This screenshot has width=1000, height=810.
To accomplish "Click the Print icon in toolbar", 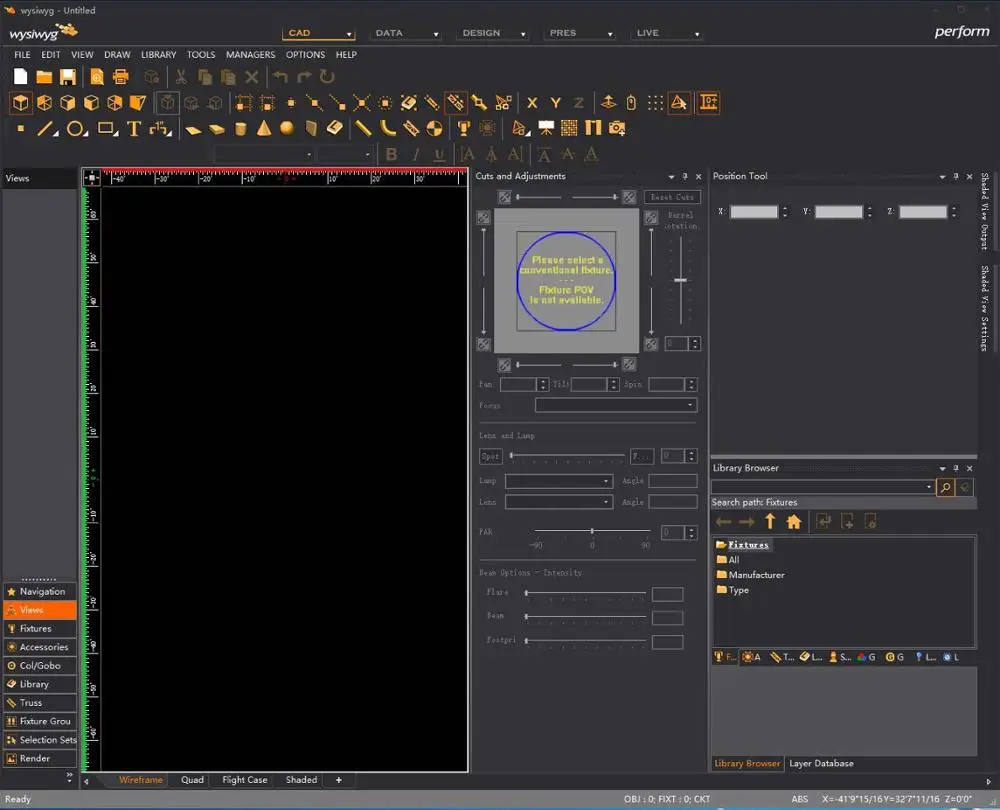I will pyautogui.click(x=121, y=77).
